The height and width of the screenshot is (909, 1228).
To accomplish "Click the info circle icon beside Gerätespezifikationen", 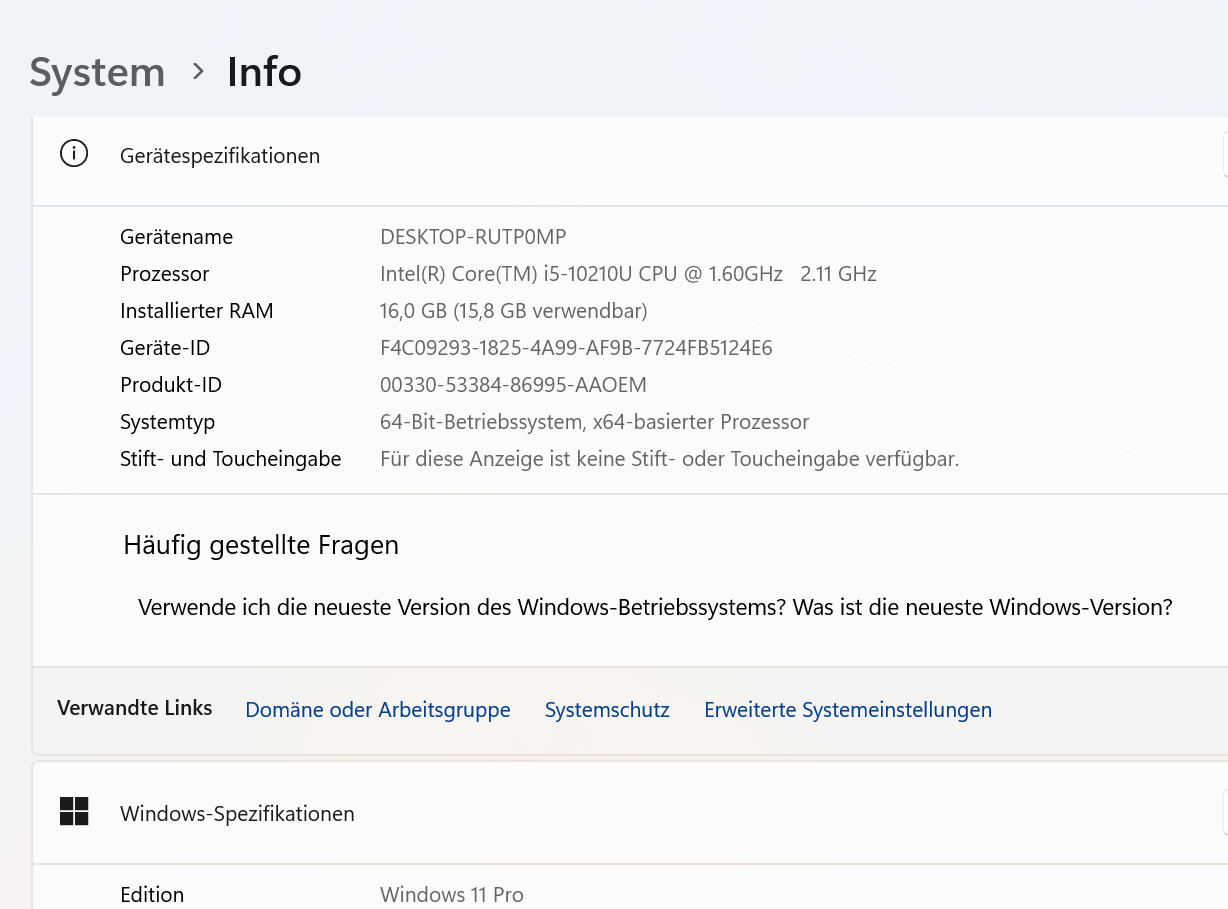I will pos(74,154).
